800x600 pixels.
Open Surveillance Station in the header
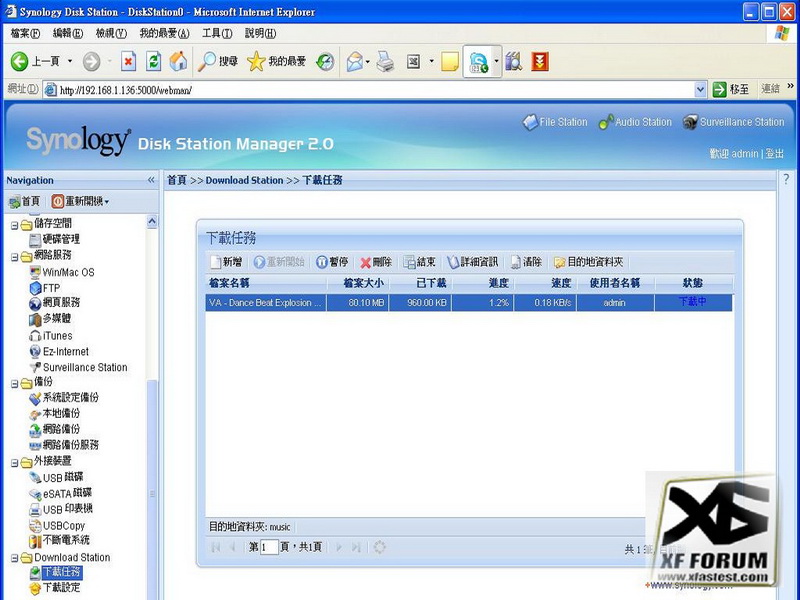pyautogui.click(x=734, y=122)
